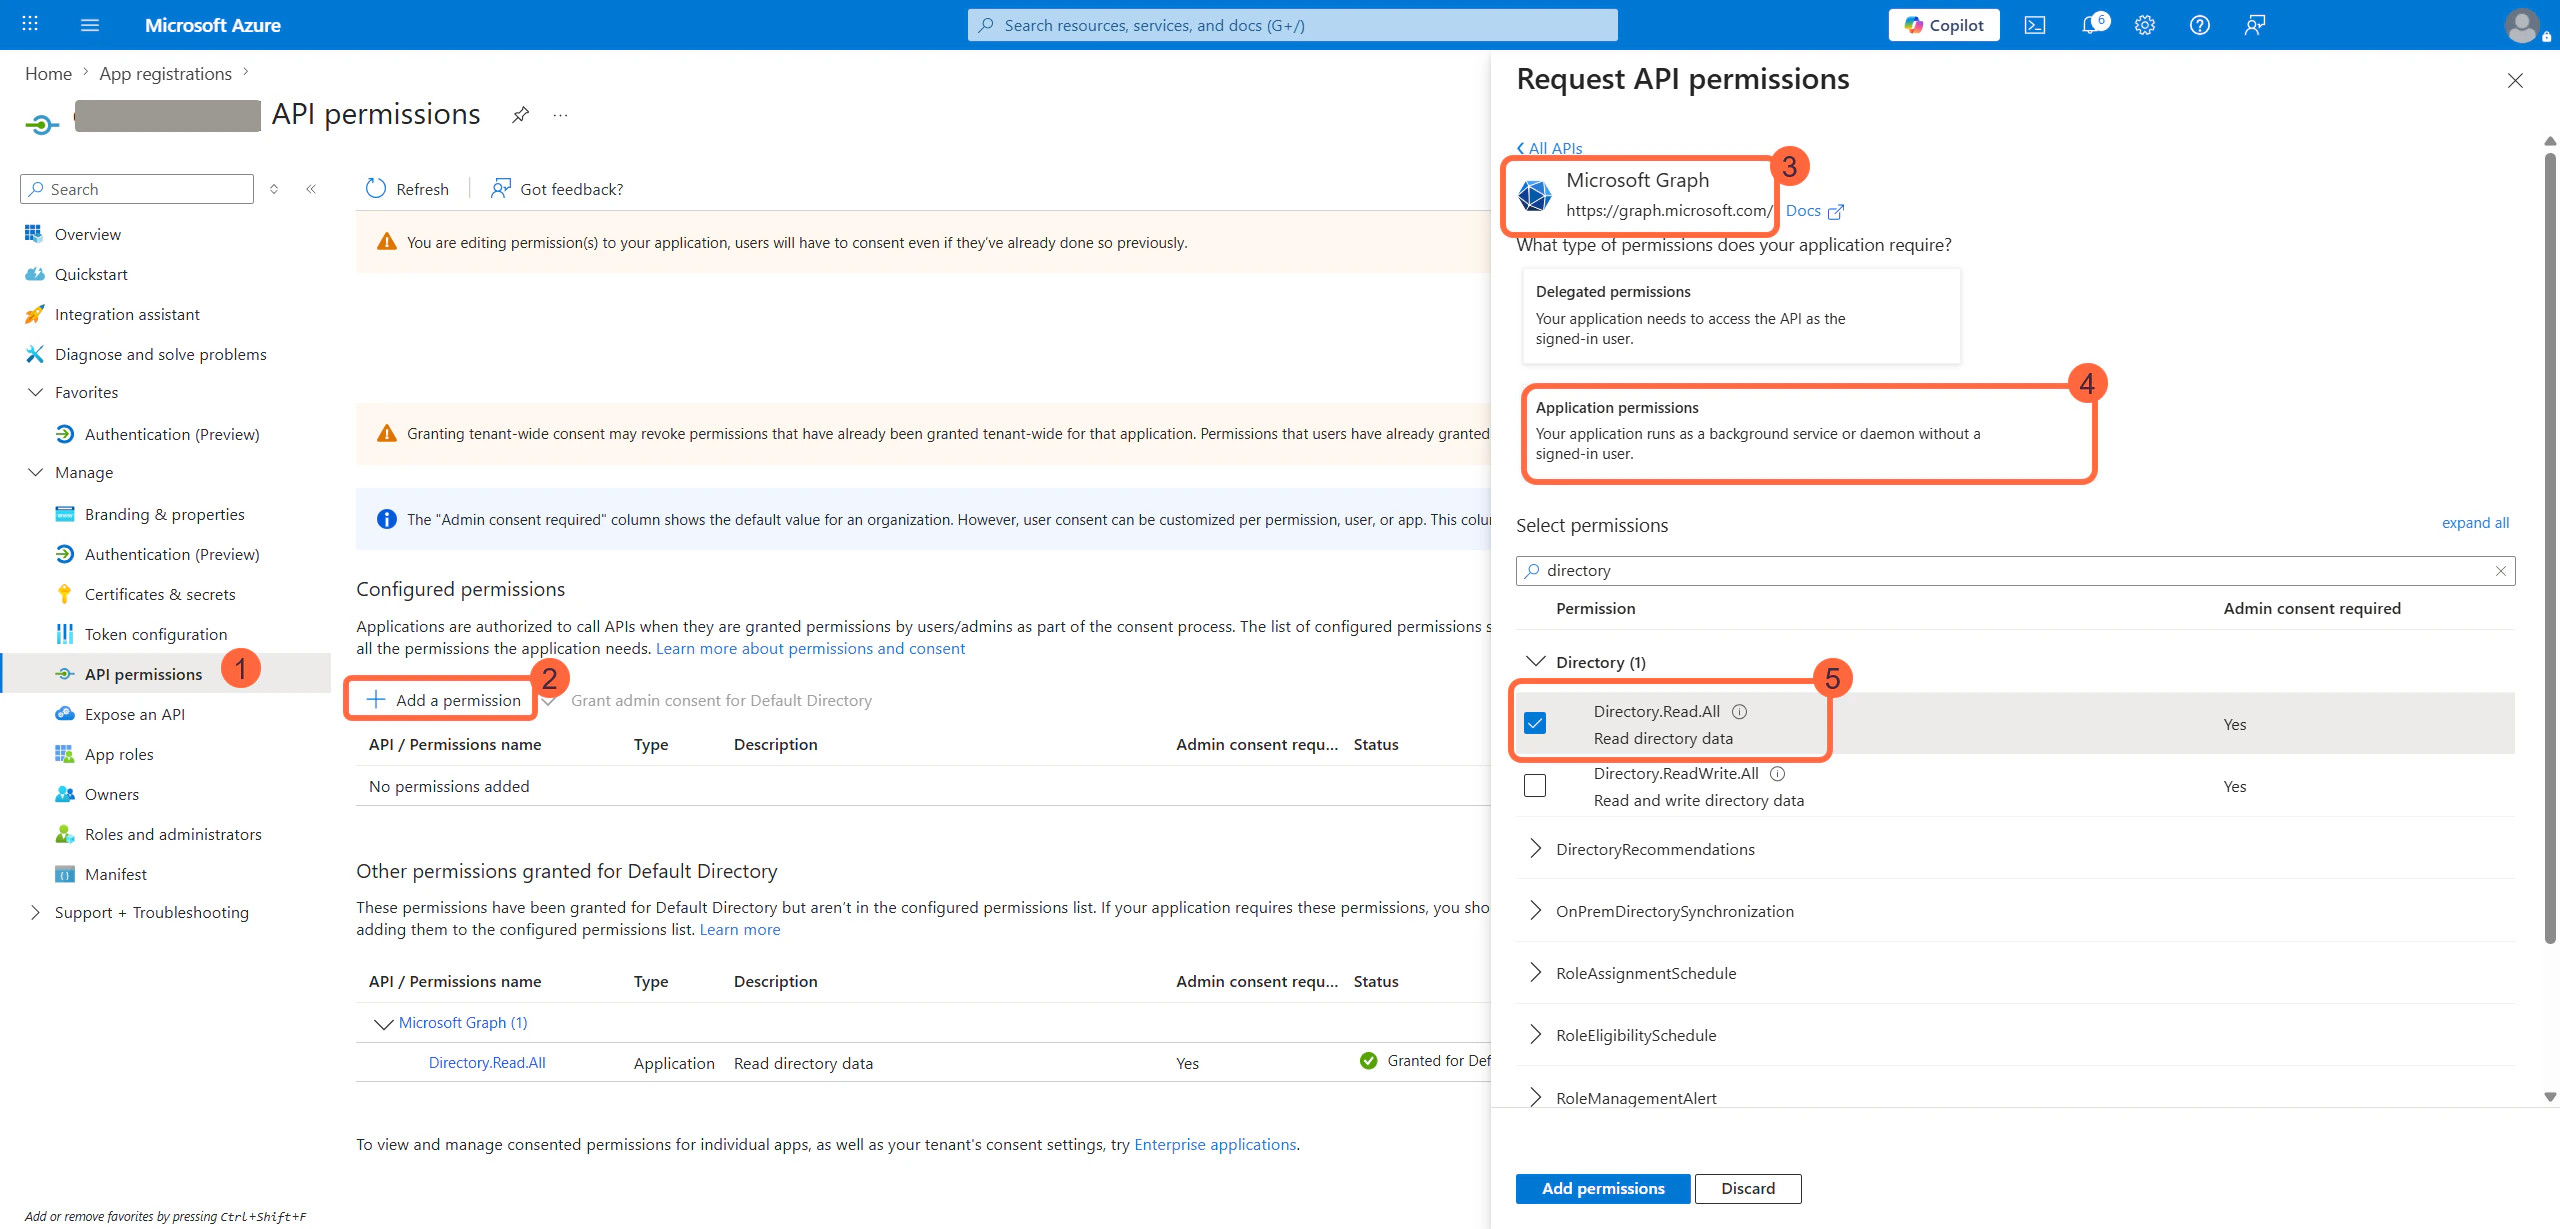
Task: Expand Support + Troubleshooting
Action: (36, 912)
